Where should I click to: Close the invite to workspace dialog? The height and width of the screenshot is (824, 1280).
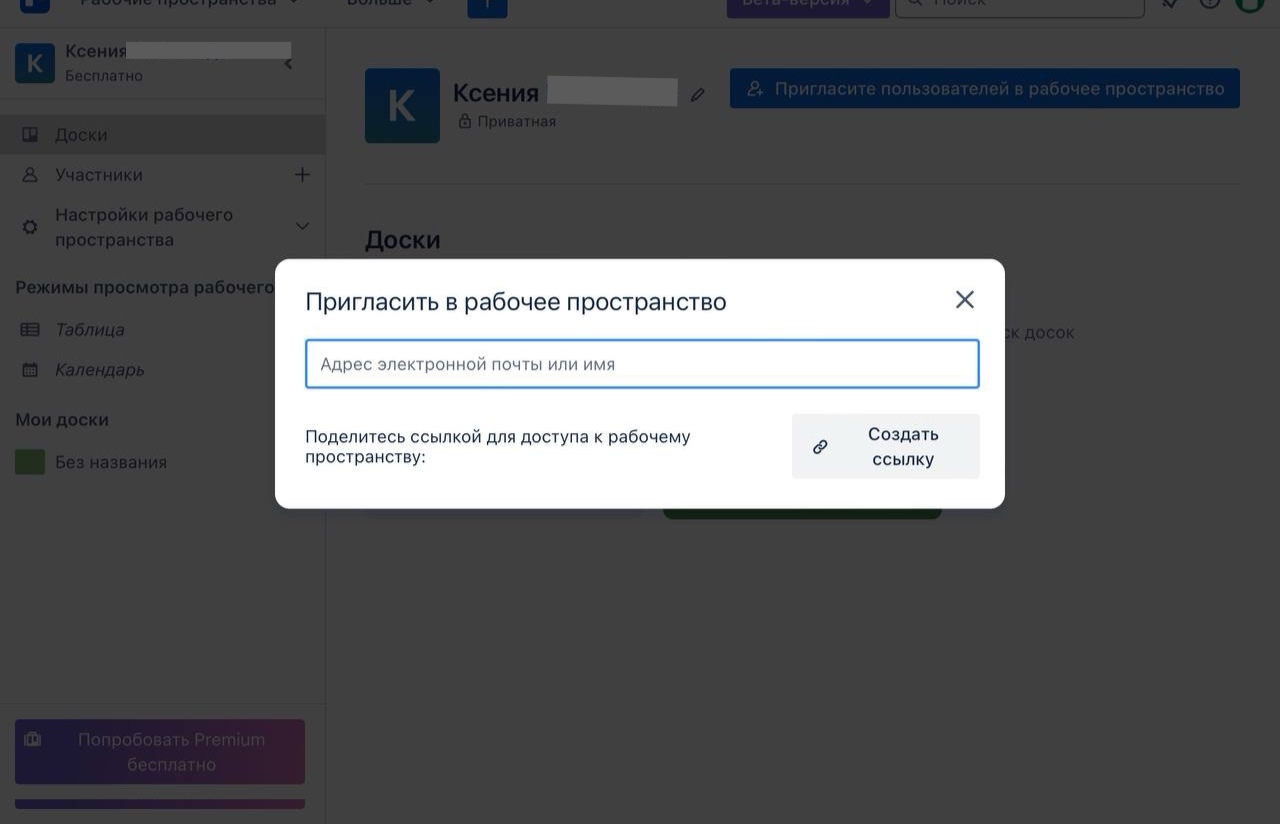[x=964, y=299]
